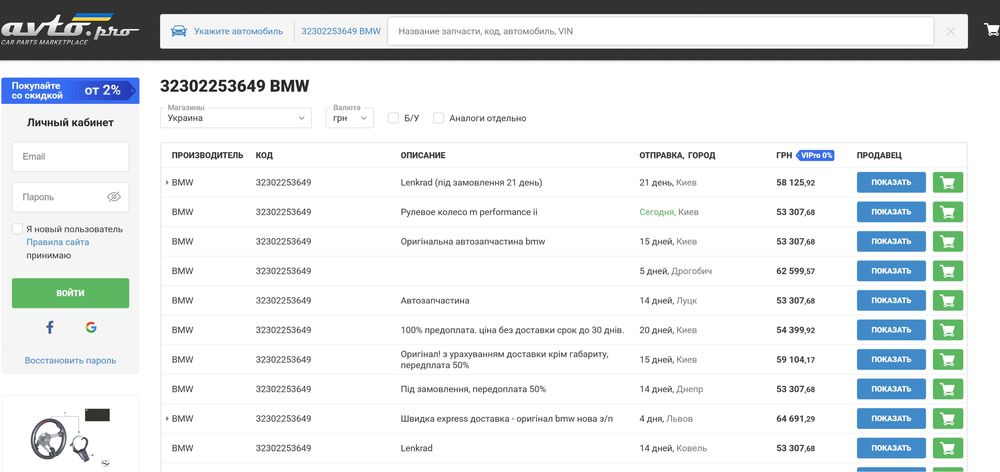Screen dimensions: 1000x472
Task: Click the ПРОДАВЕЦ column header
Action: point(879,155)
